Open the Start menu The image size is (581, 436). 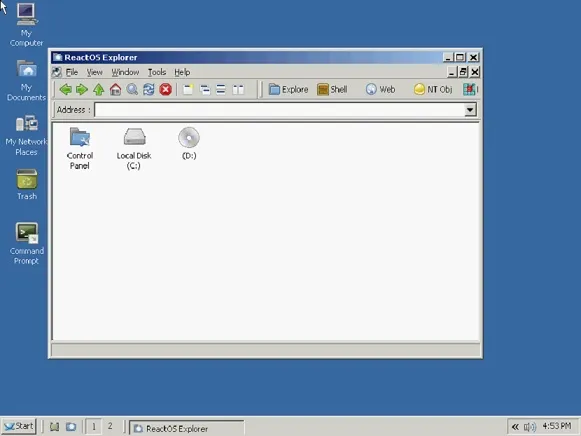click(19, 426)
